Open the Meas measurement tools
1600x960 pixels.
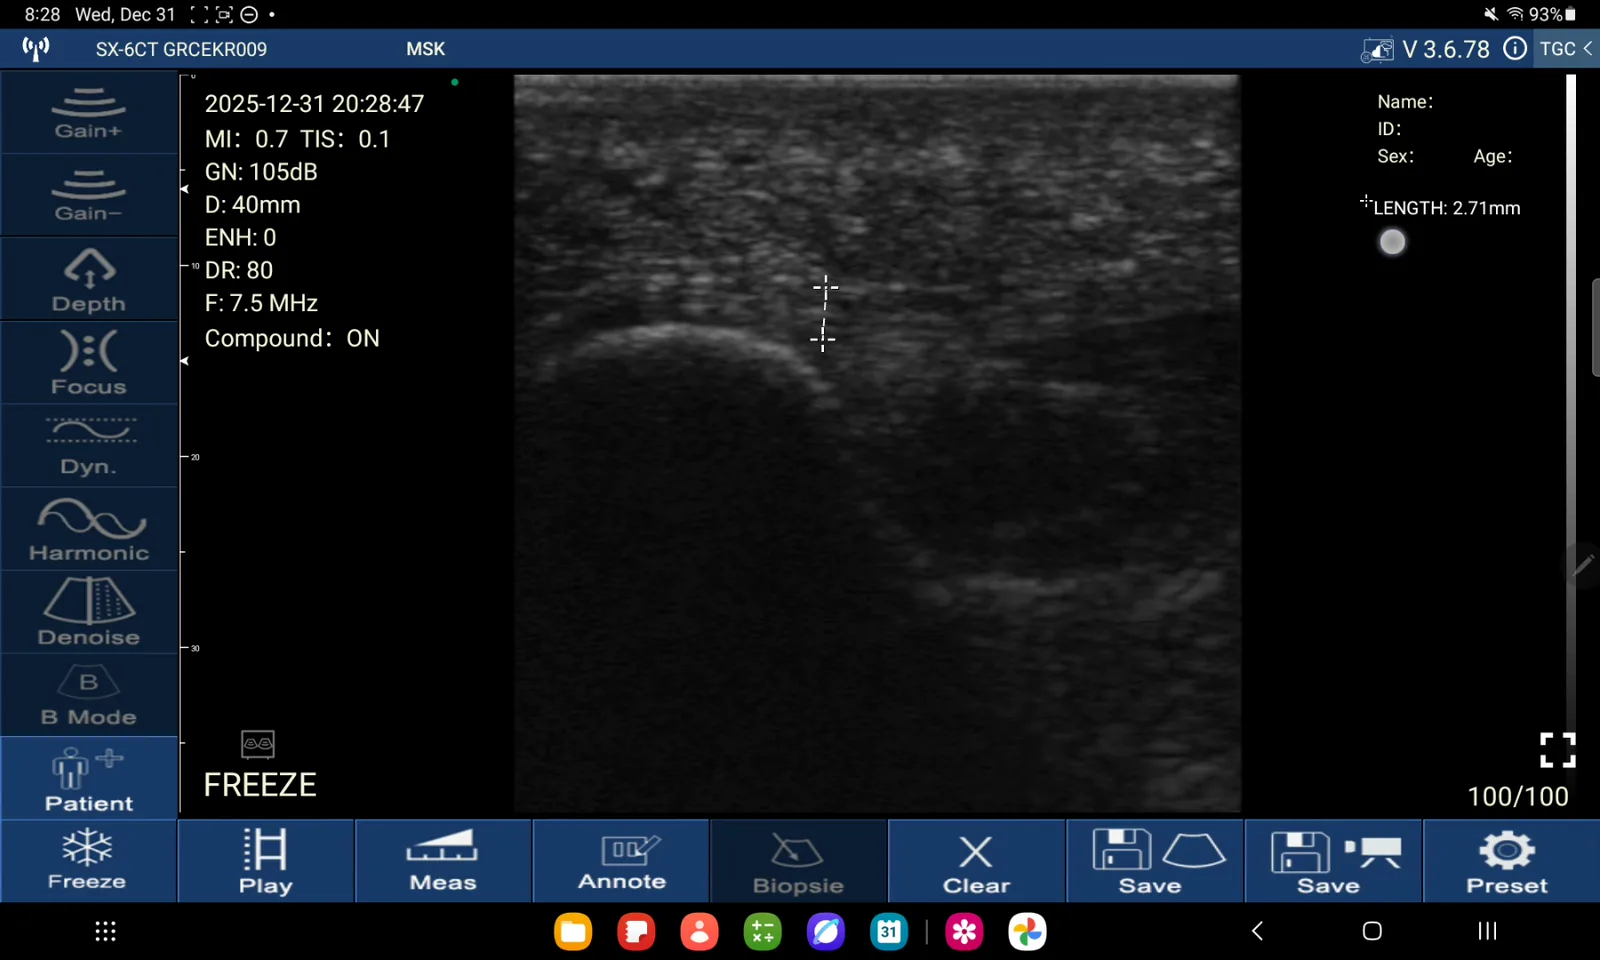point(443,861)
